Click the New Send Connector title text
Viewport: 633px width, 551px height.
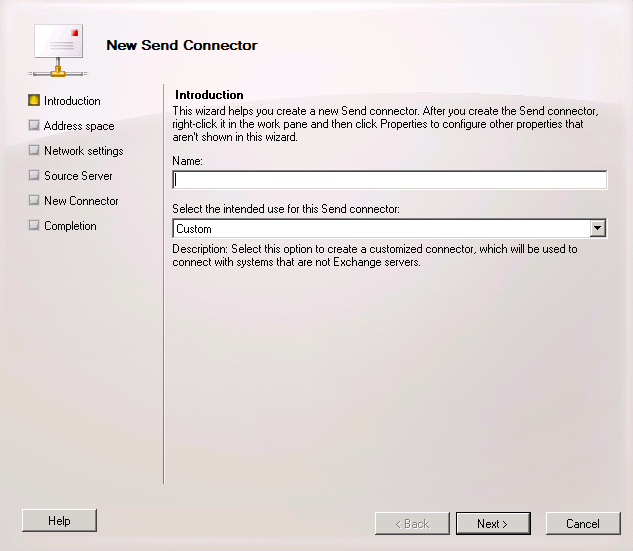(x=182, y=45)
